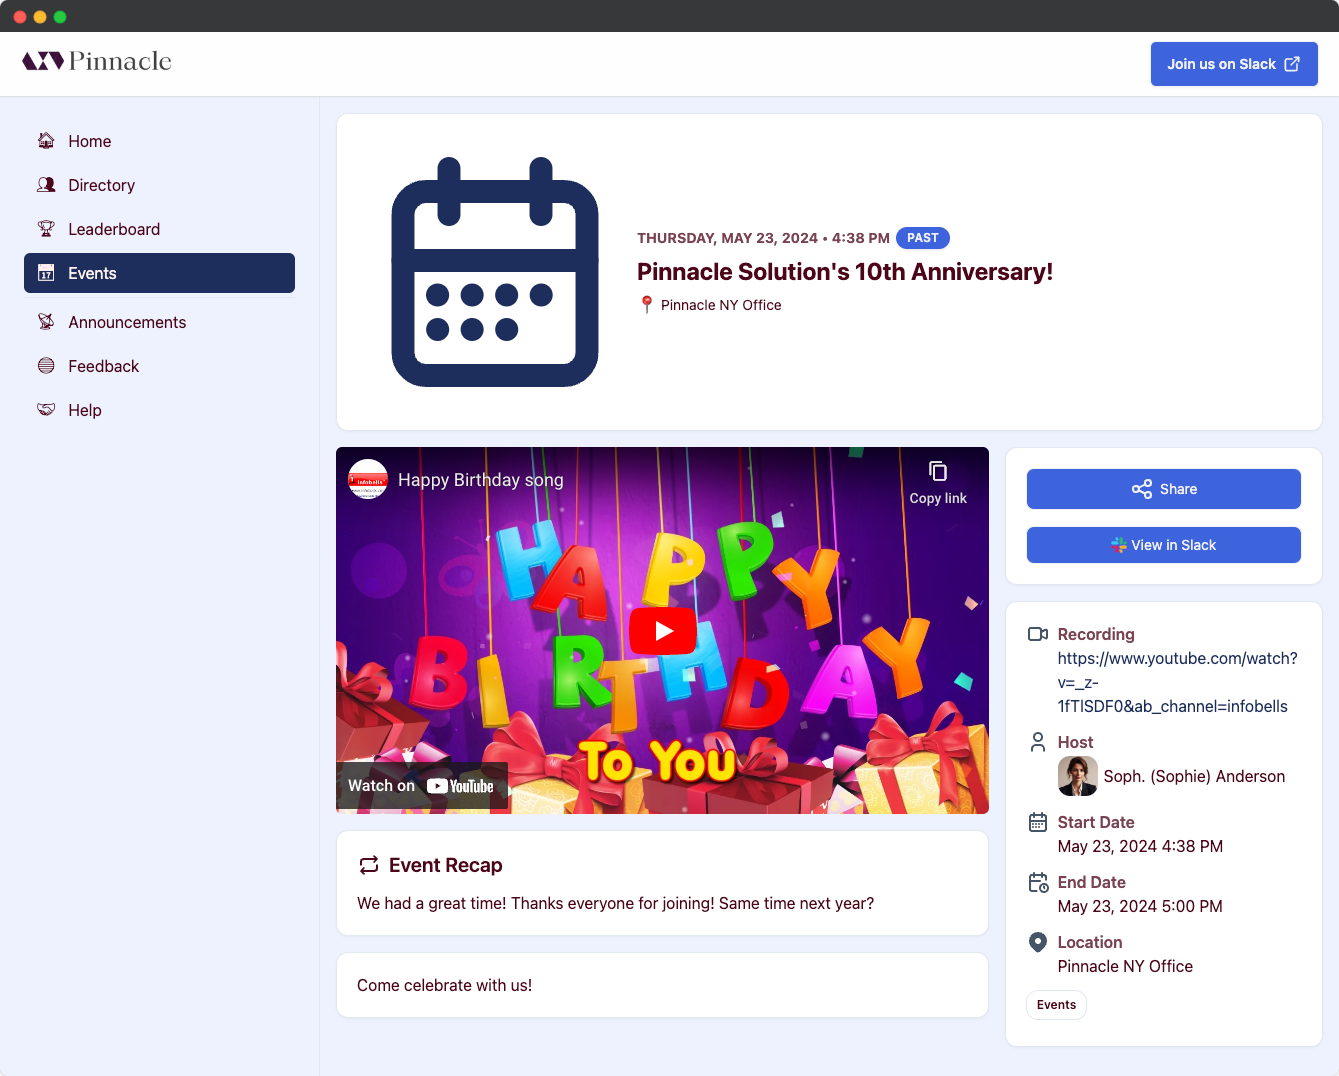Open the Feedback page
Image resolution: width=1339 pixels, height=1076 pixels.
point(159,366)
